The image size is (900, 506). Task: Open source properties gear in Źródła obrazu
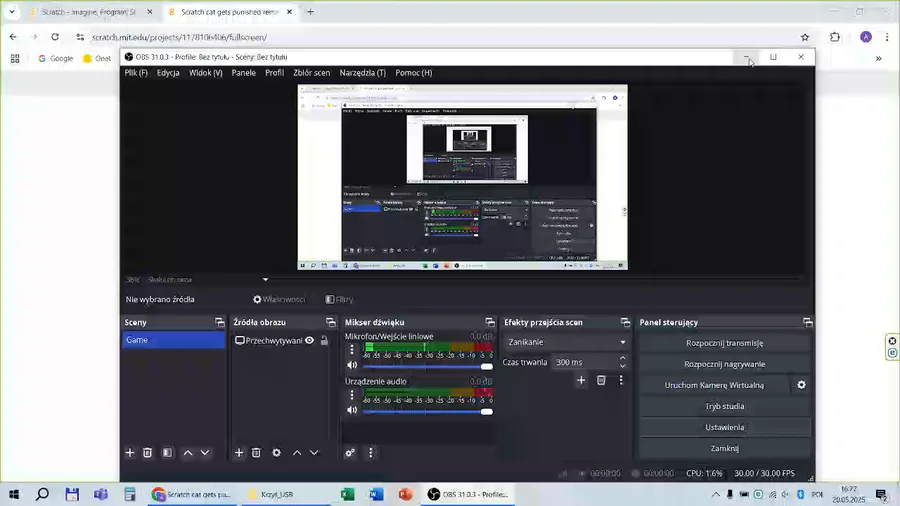click(277, 453)
